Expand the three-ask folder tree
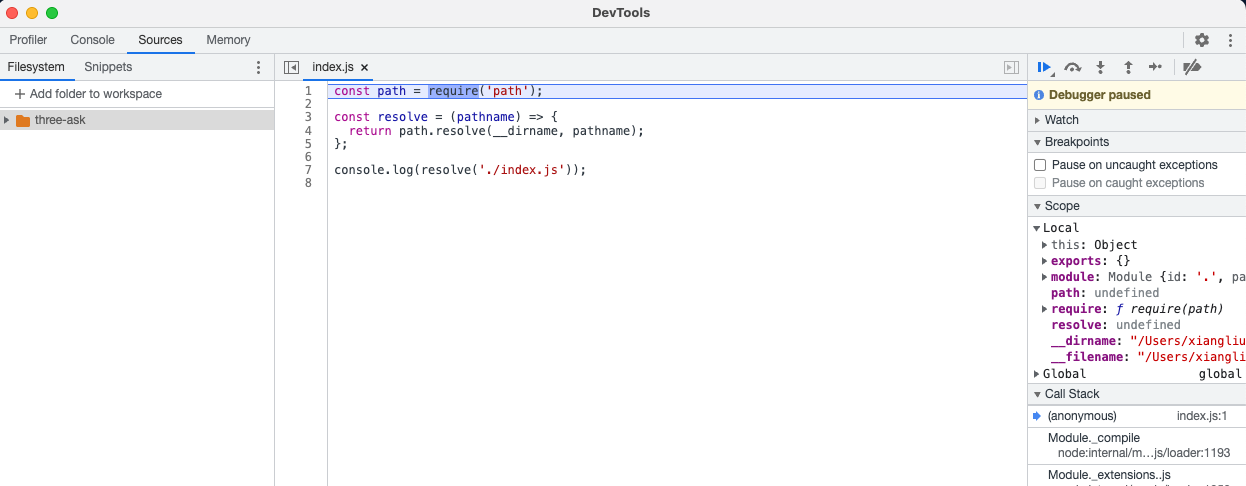This screenshot has height=486, width=1246. click(7, 120)
